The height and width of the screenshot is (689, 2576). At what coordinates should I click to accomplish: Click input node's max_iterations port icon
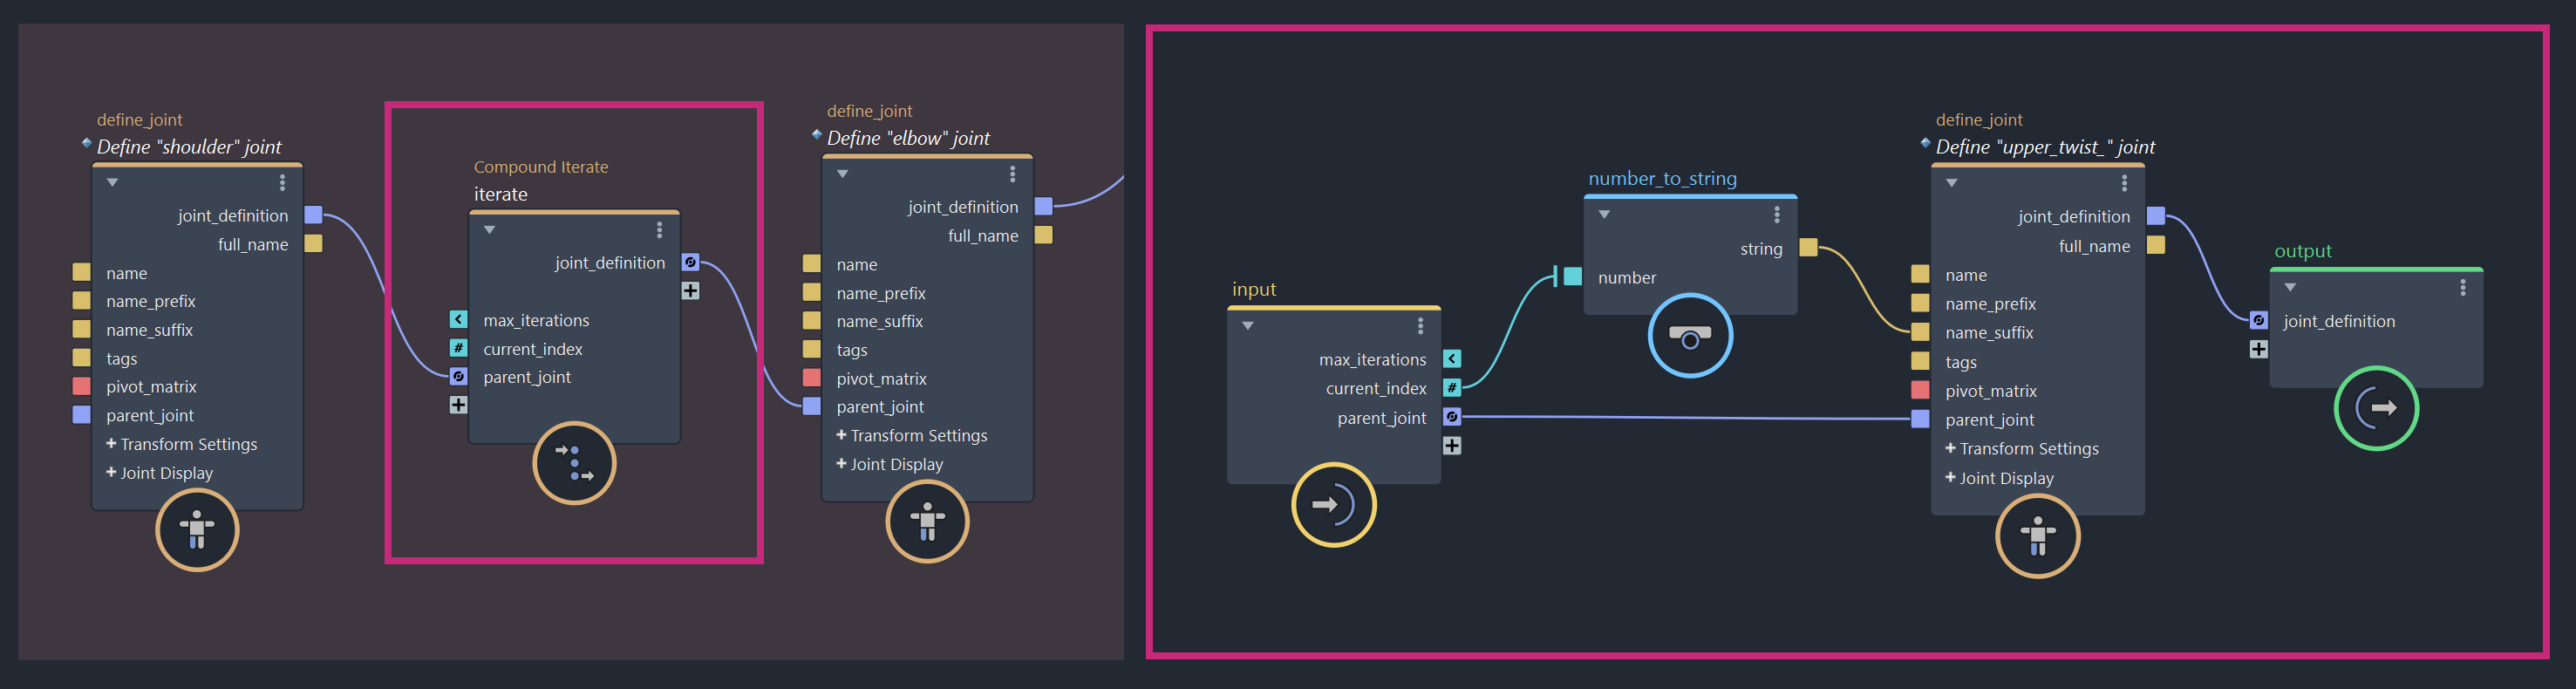[x=1452, y=359]
